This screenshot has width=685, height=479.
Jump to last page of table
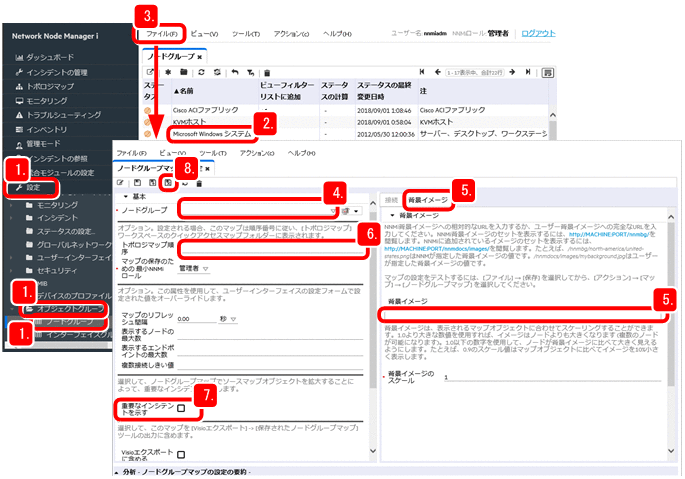(528, 72)
